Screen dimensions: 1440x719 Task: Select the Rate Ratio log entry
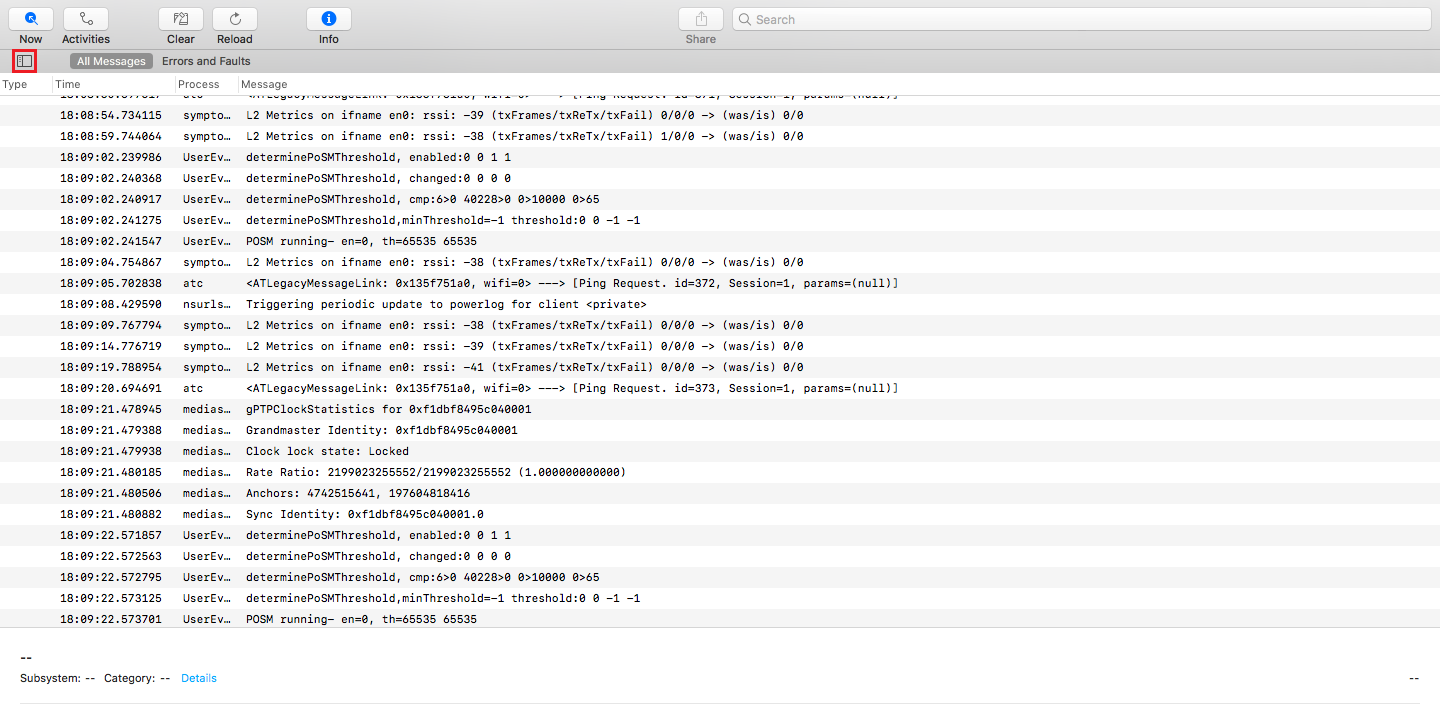[435, 472]
